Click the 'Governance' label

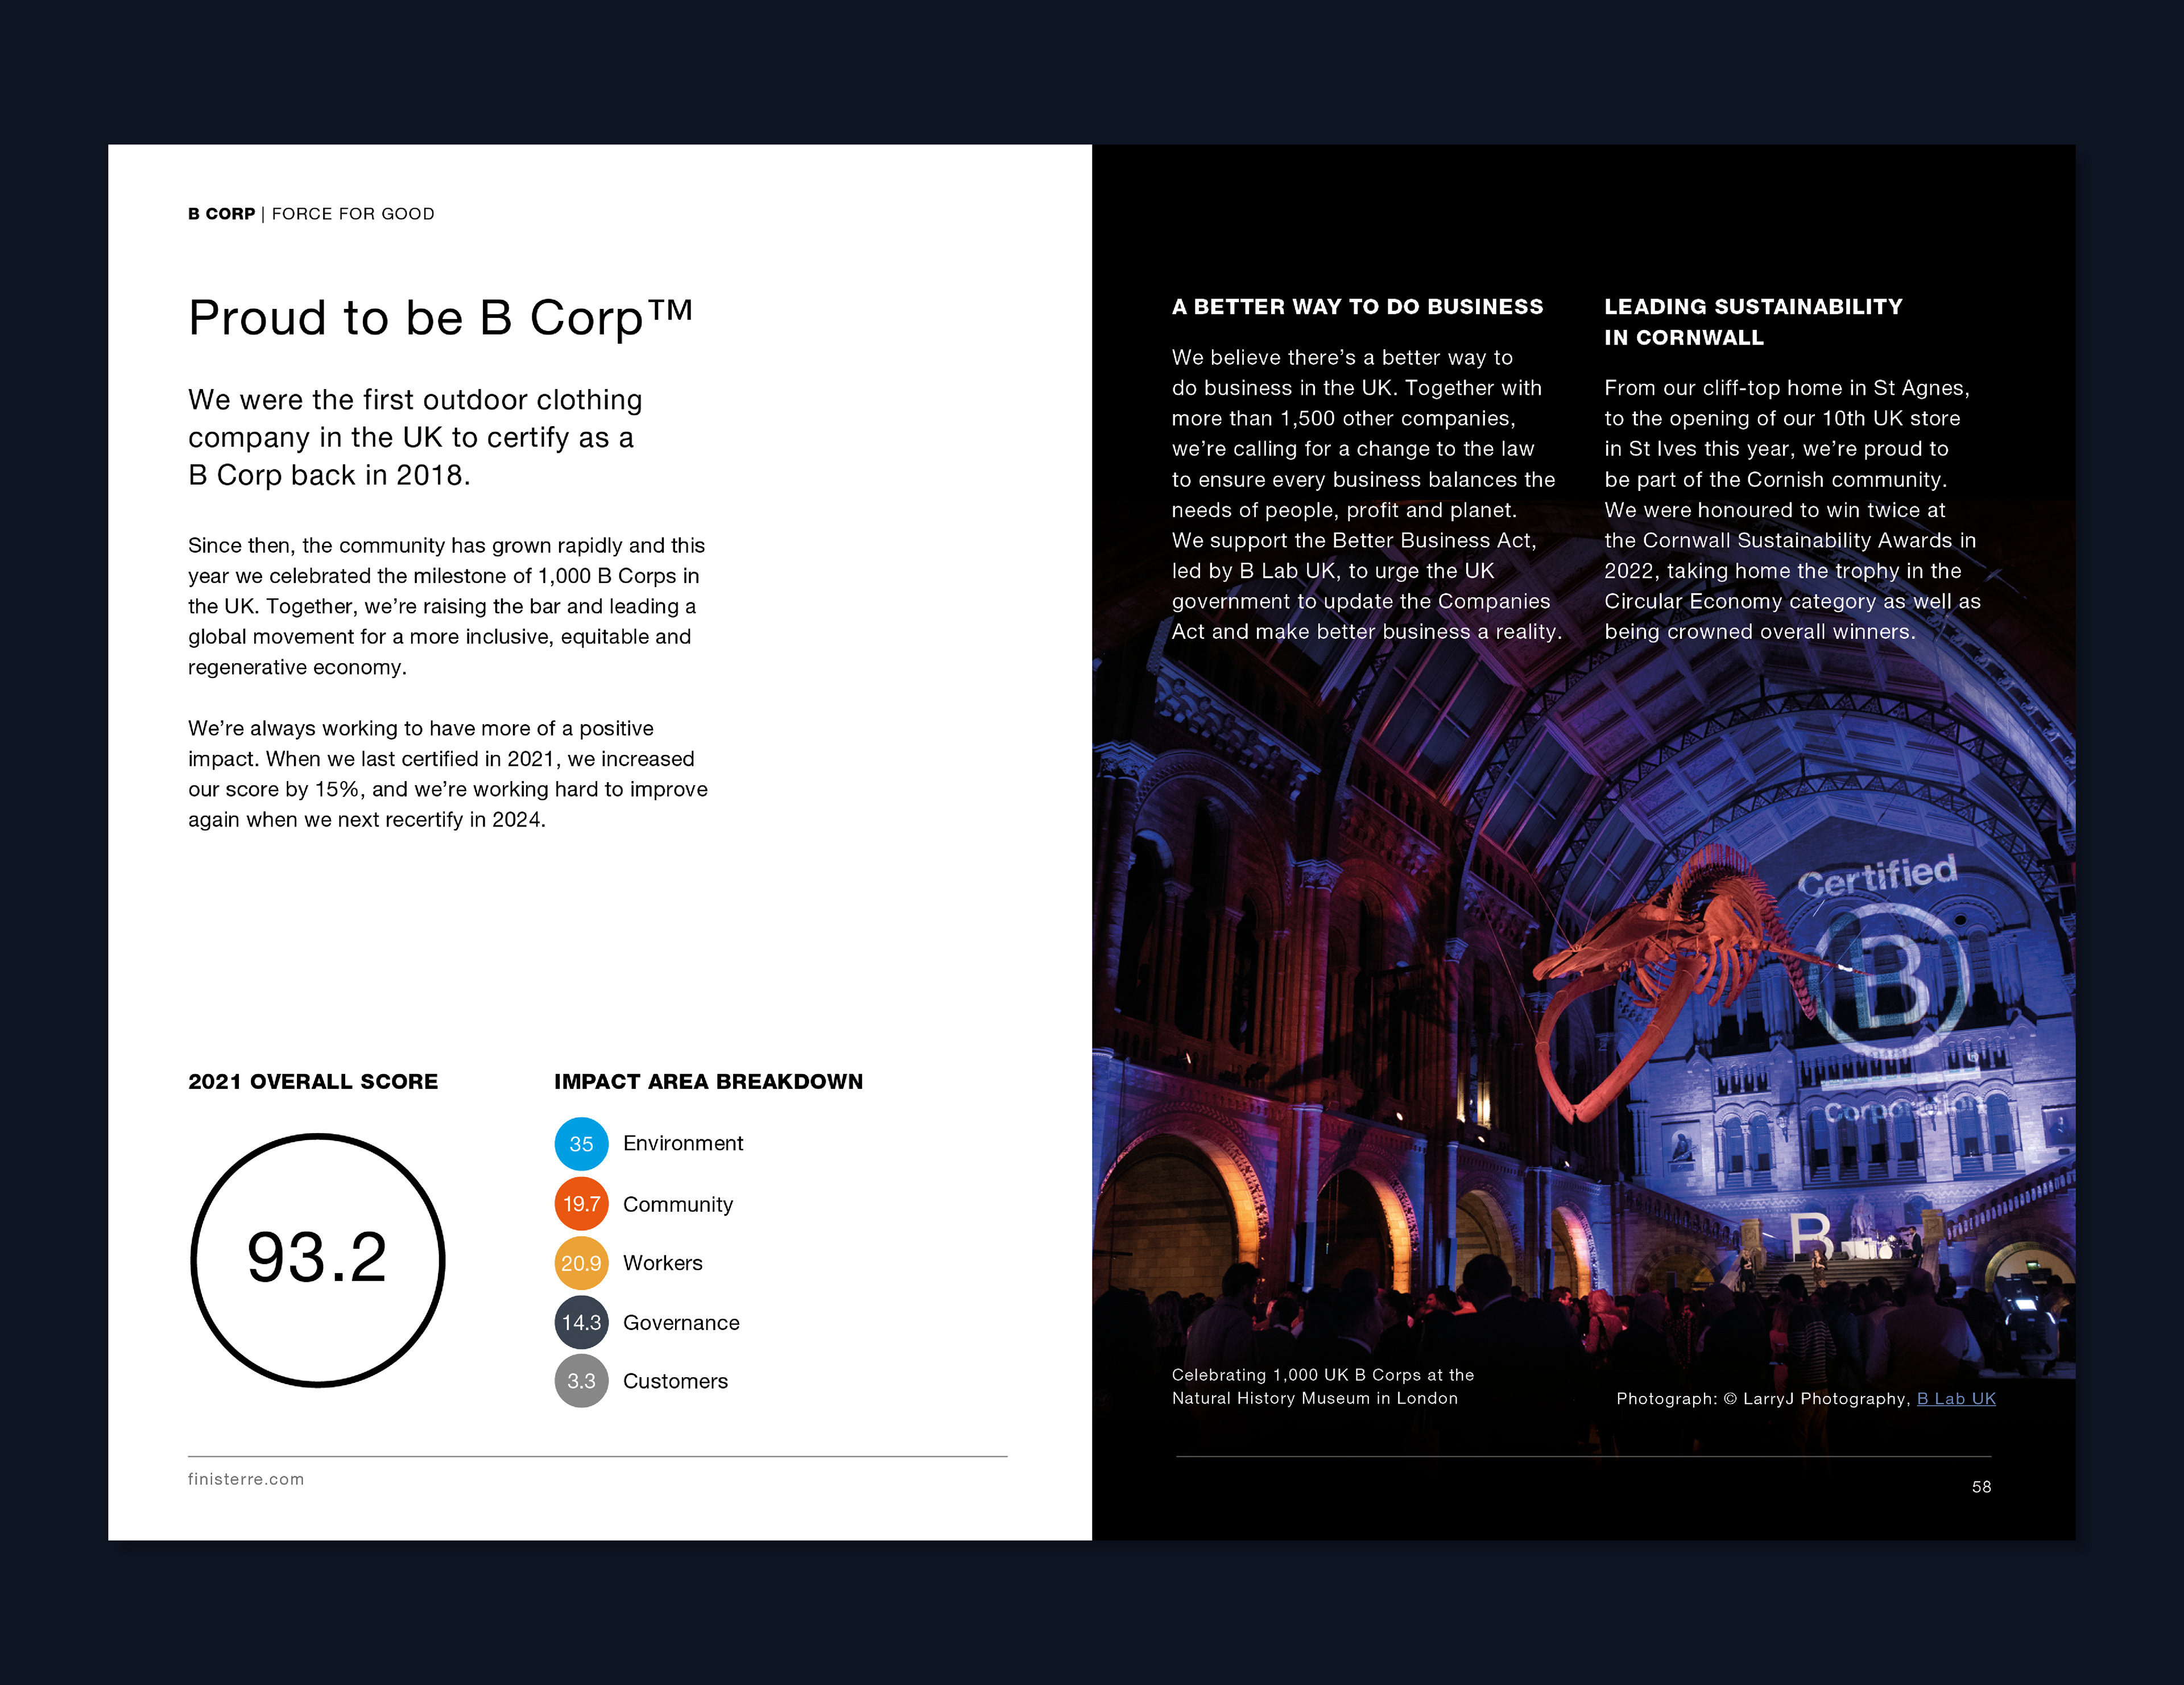coord(681,1322)
